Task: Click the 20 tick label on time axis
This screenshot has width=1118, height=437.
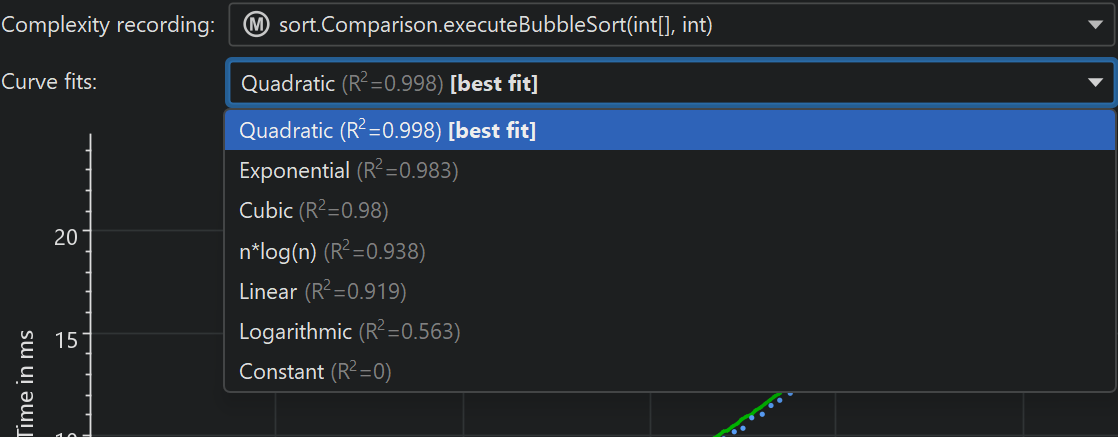Action: [x=67, y=236]
